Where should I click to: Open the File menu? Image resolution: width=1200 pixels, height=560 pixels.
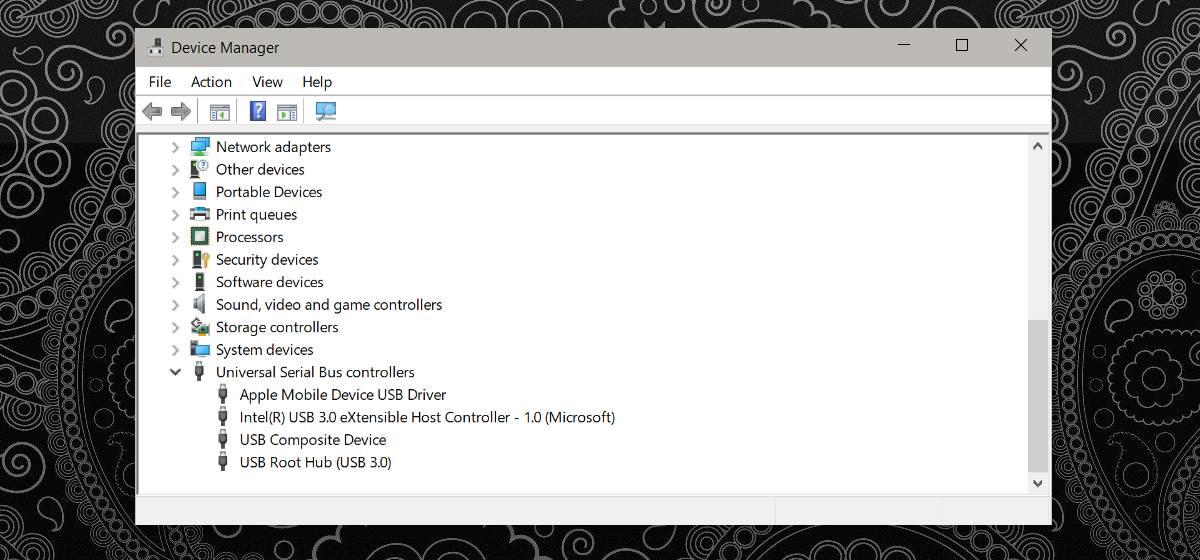pyautogui.click(x=160, y=82)
